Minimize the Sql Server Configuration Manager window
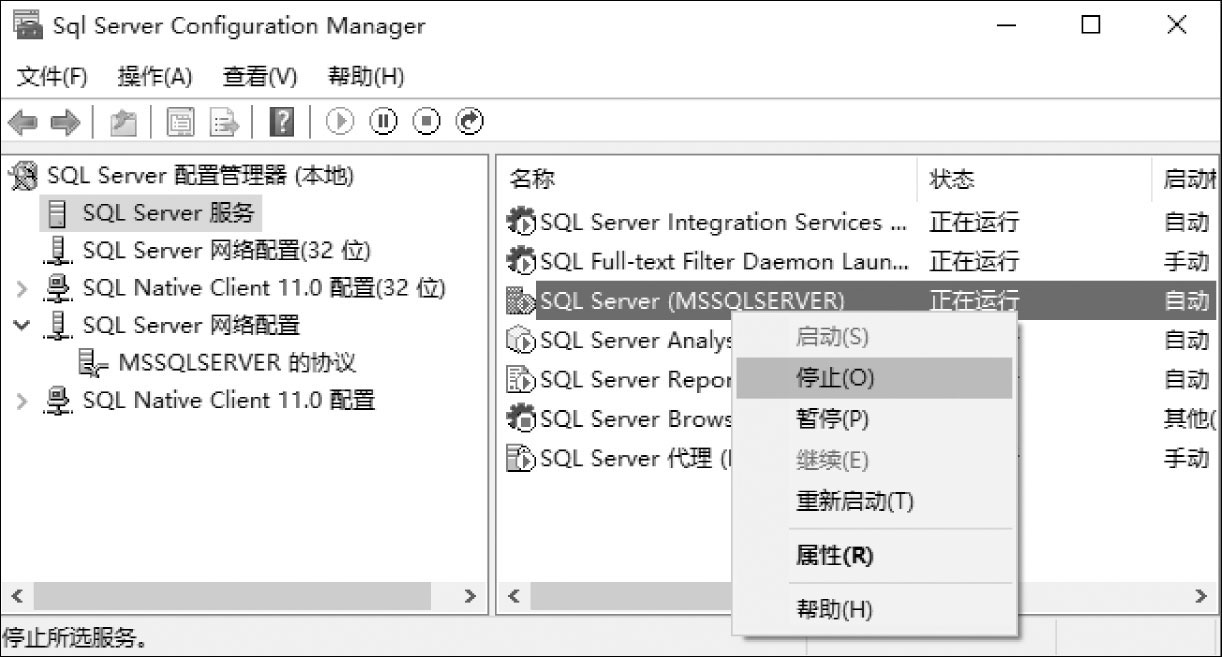 coord(1007,25)
